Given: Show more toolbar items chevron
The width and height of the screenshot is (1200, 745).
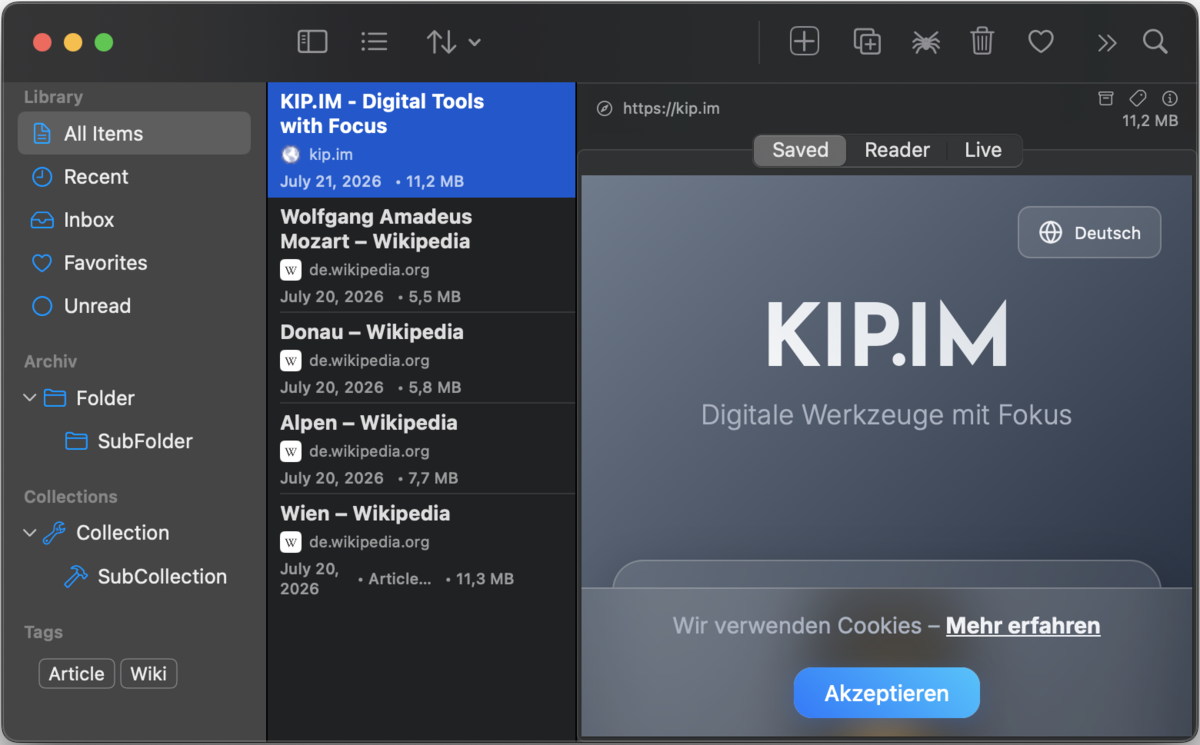Looking at the screenshot, I should pos(1106,42).
